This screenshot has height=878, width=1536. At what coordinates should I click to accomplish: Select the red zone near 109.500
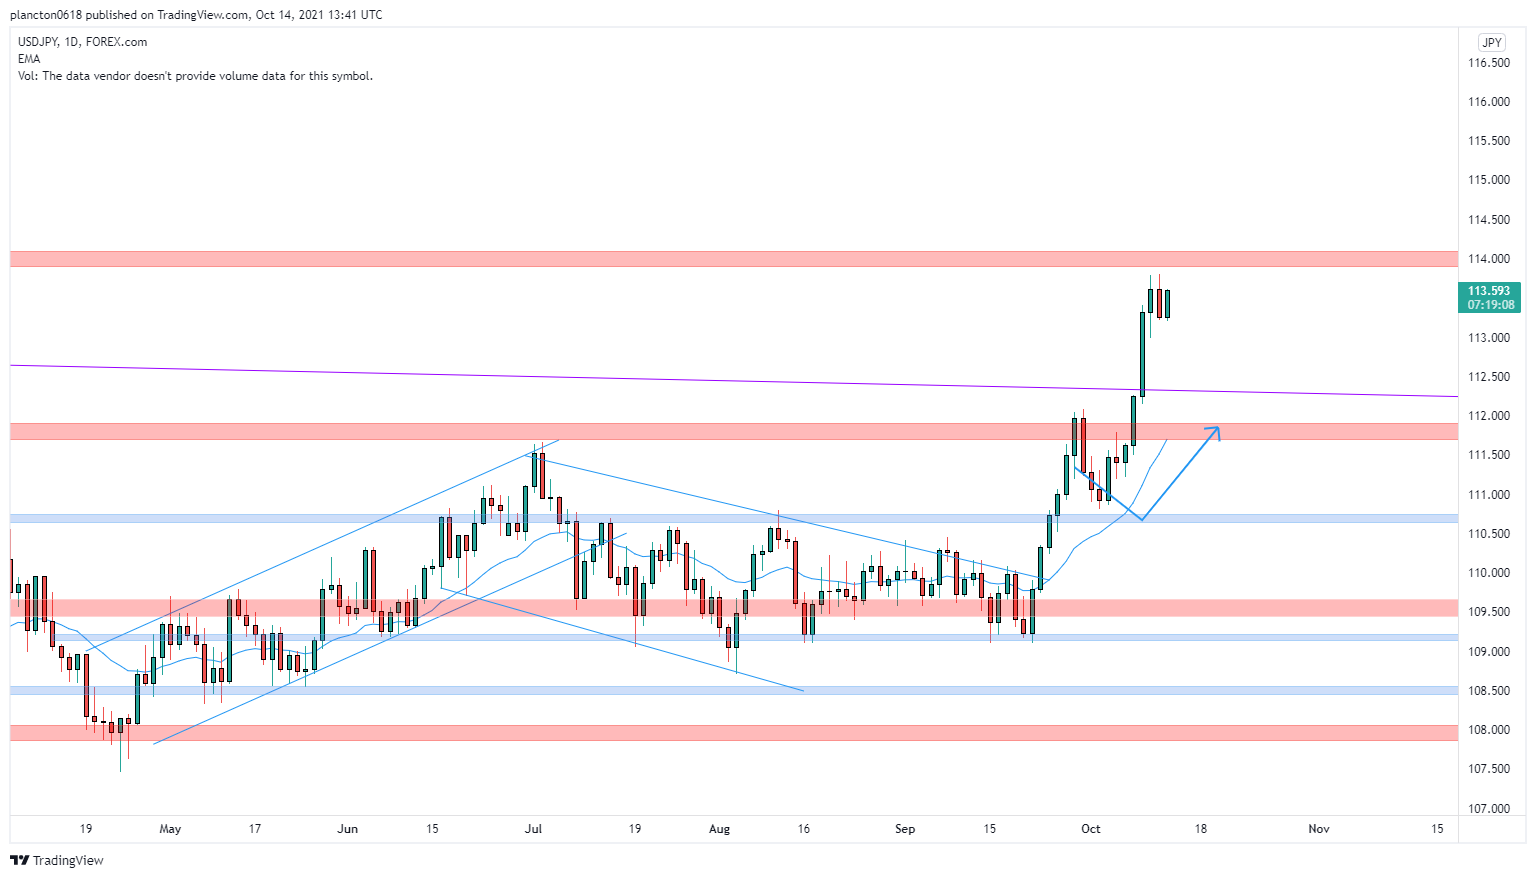click(734, 607)
